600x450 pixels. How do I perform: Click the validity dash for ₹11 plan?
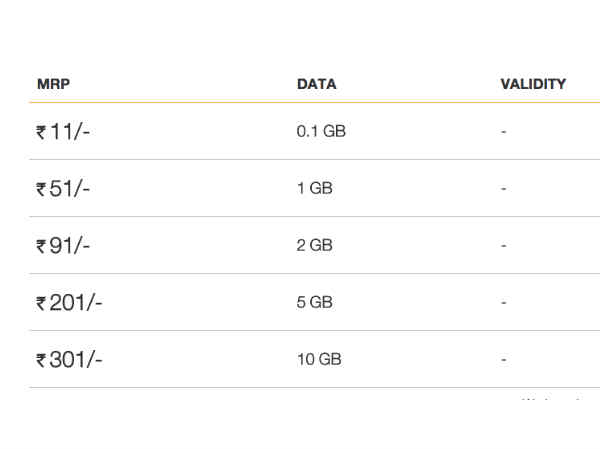[x=504, y=132]
